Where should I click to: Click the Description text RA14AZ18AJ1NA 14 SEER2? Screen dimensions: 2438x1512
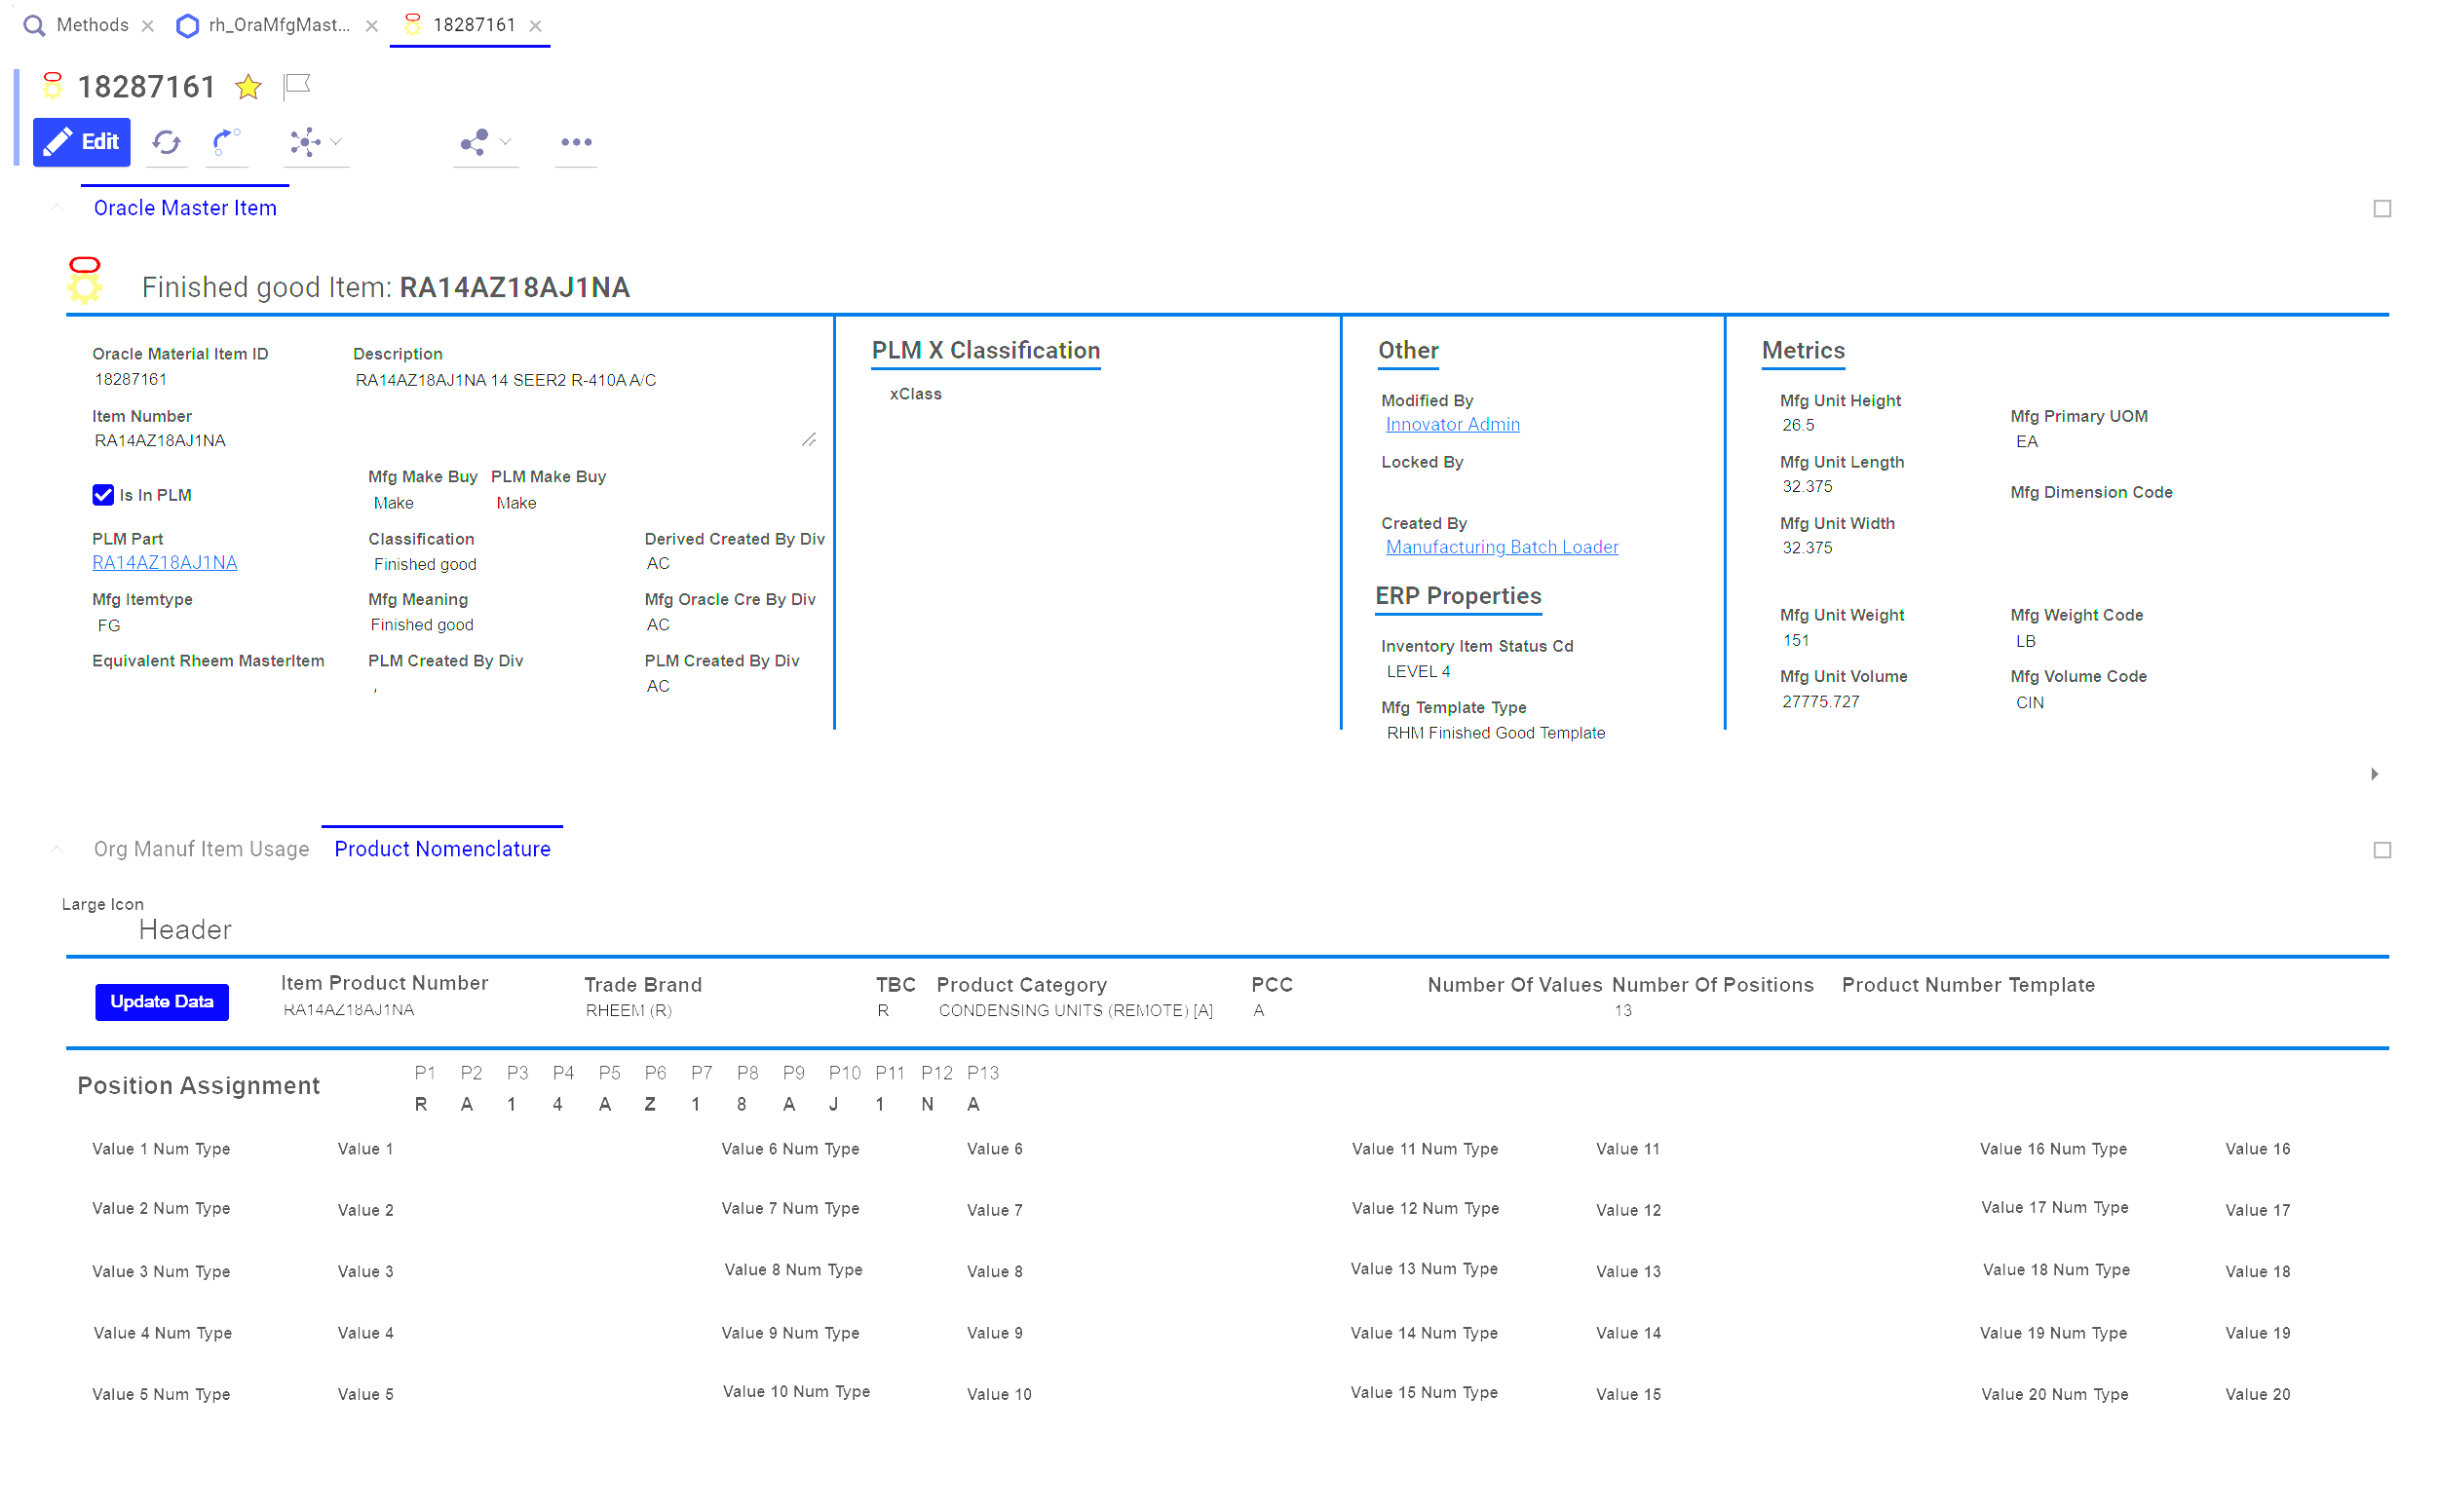coord(506,380)
